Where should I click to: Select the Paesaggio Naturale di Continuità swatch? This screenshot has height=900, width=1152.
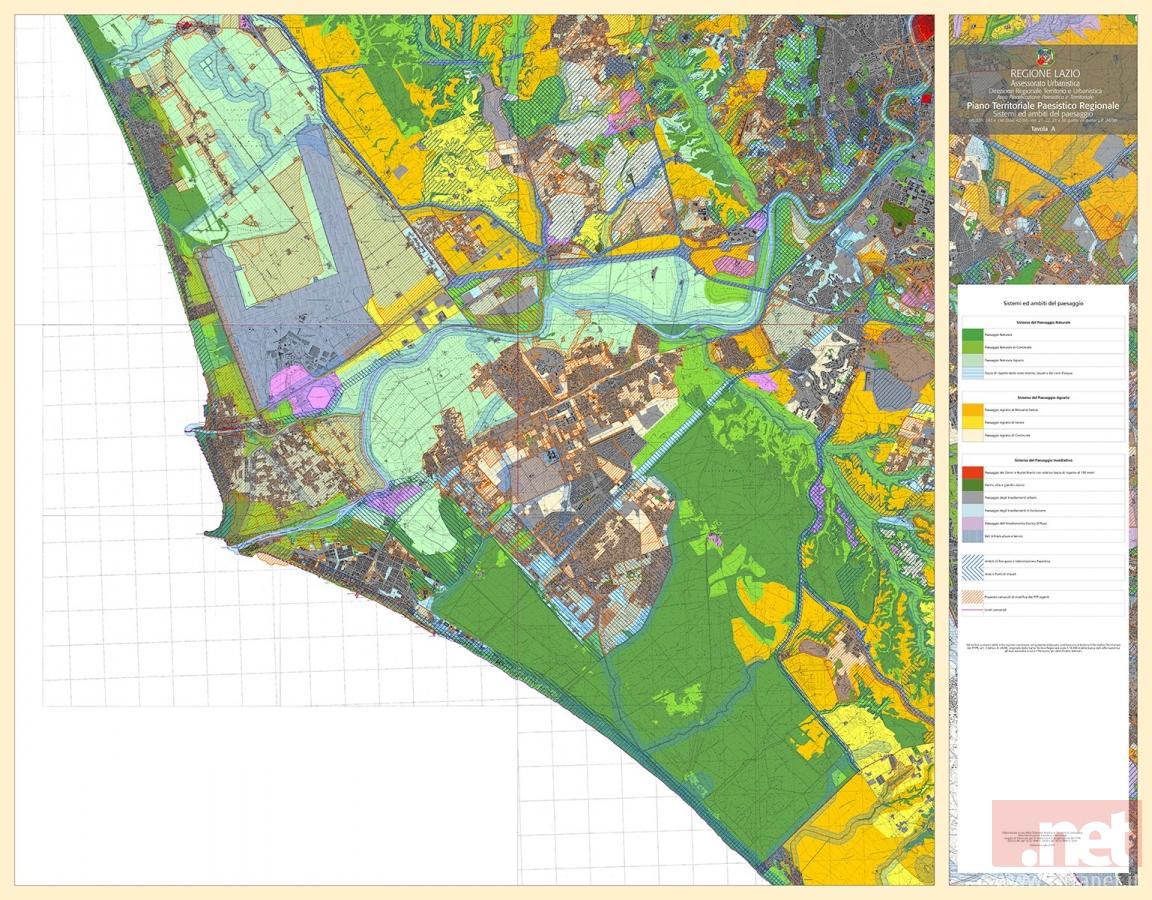point(971,347)
